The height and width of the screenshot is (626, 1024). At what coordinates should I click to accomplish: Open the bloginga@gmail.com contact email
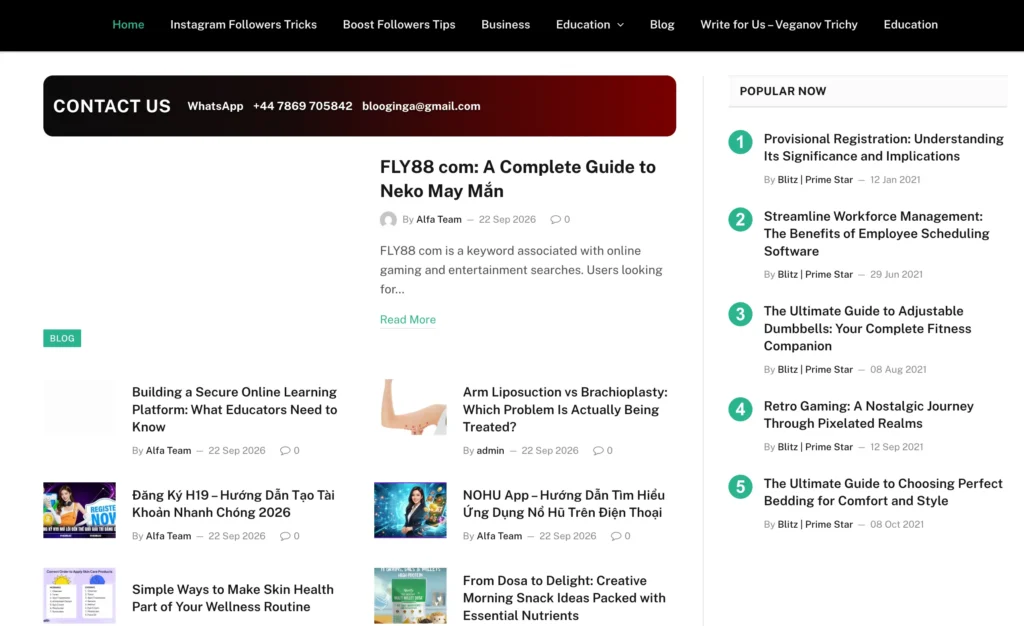pyautogui.click(x=421, y=106)
